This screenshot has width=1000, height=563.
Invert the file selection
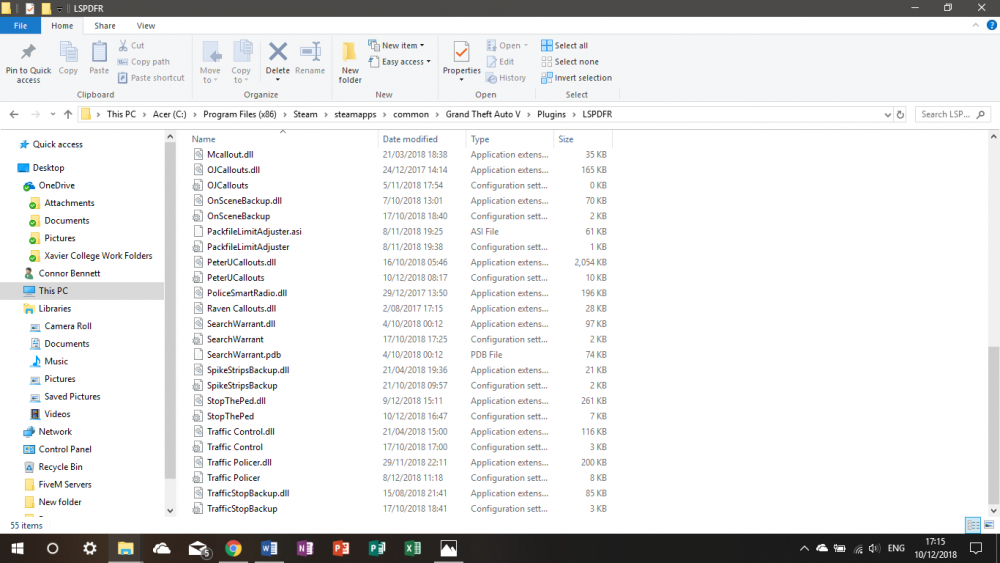click(x=577, y=78)
